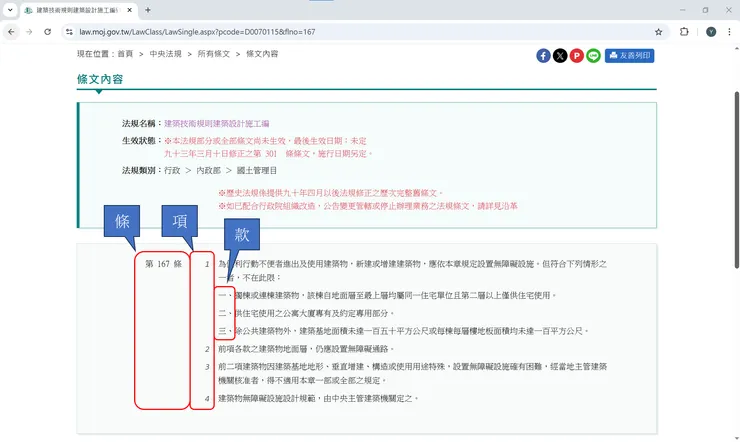Close the current browser tab
This screenshot has height=442, width=740.
pos(129,10)
